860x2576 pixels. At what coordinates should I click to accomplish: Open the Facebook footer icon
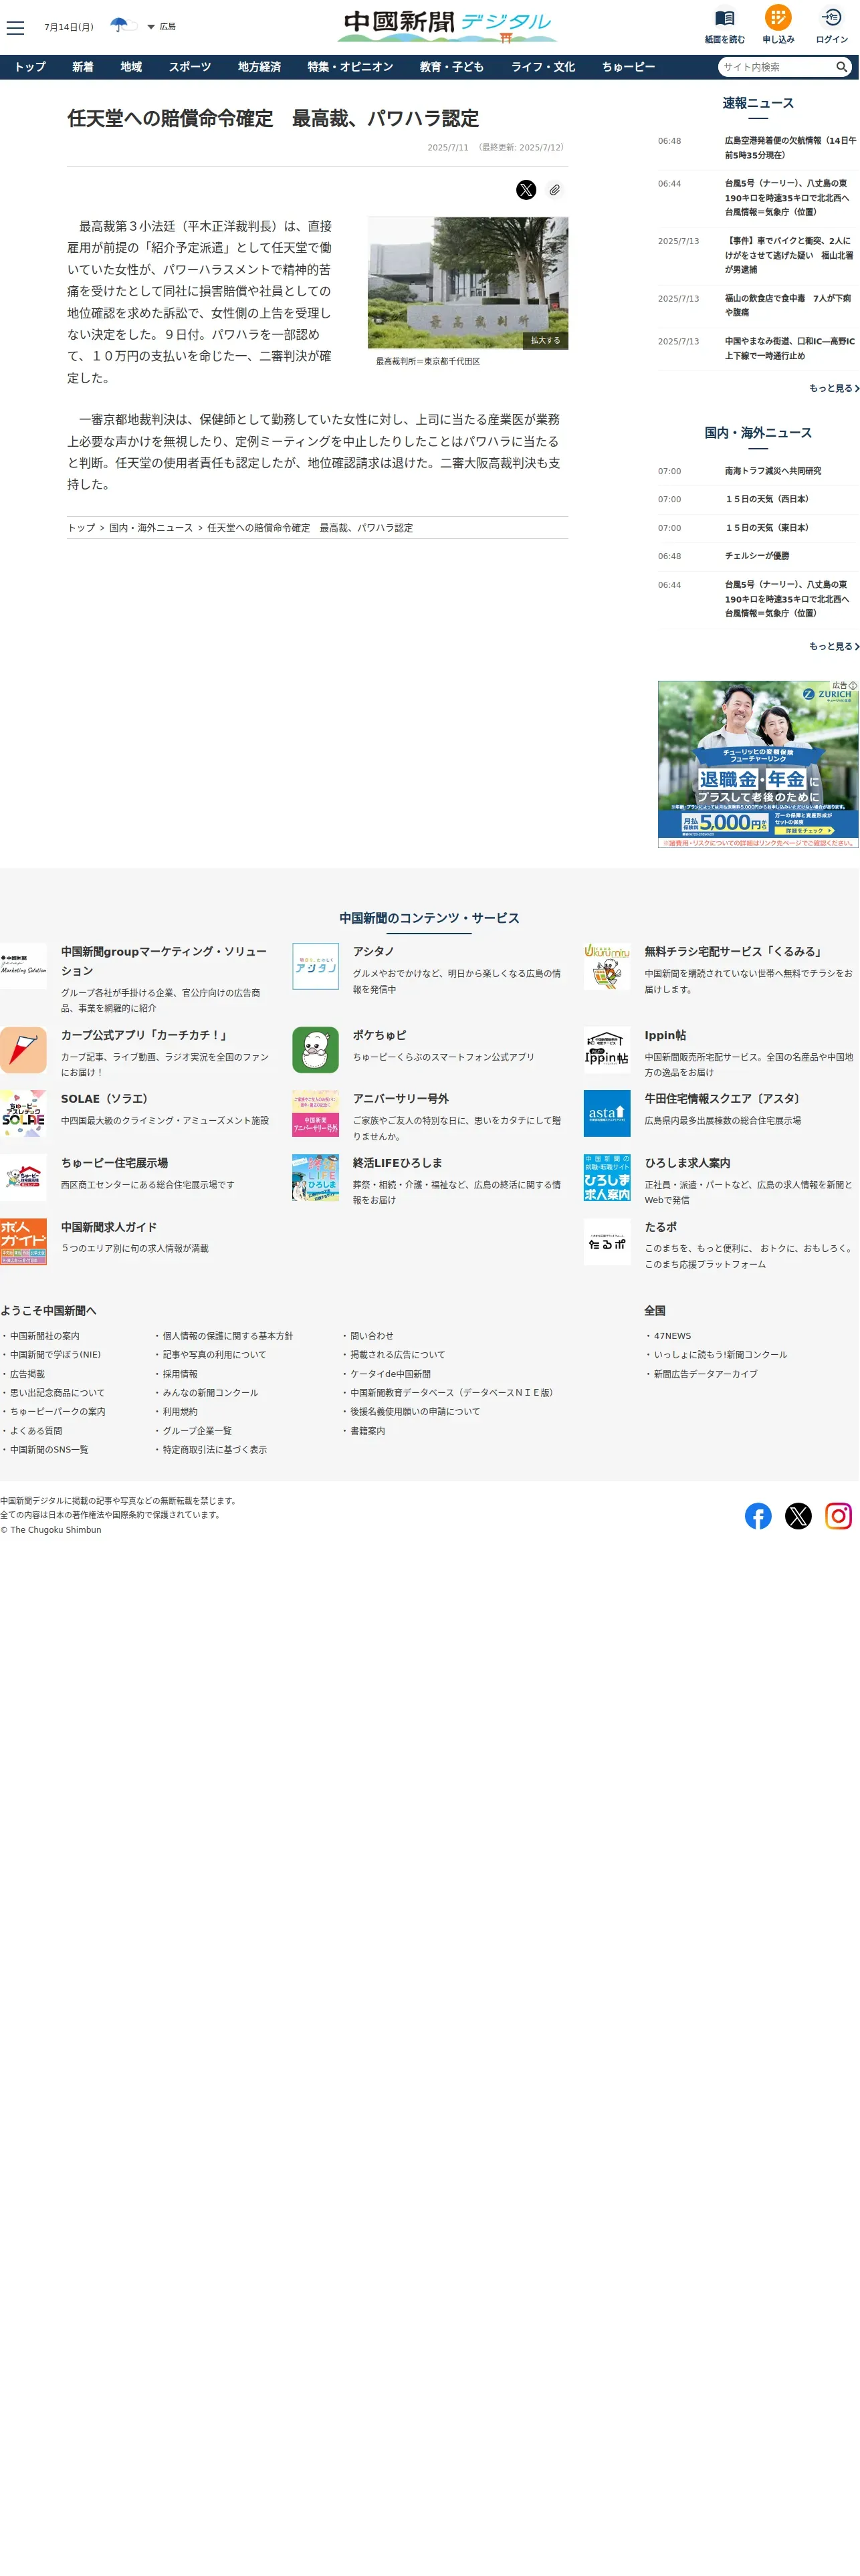(x=758, y=1517)
